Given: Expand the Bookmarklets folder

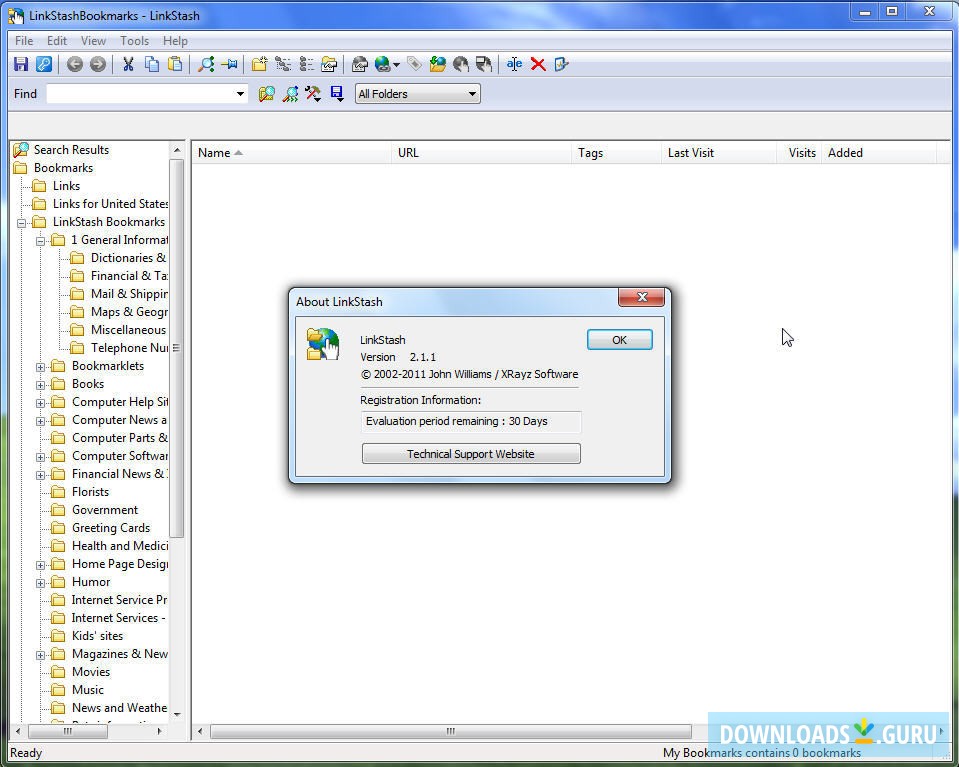Looking at the screenshot, I should [x=40, y=367].
